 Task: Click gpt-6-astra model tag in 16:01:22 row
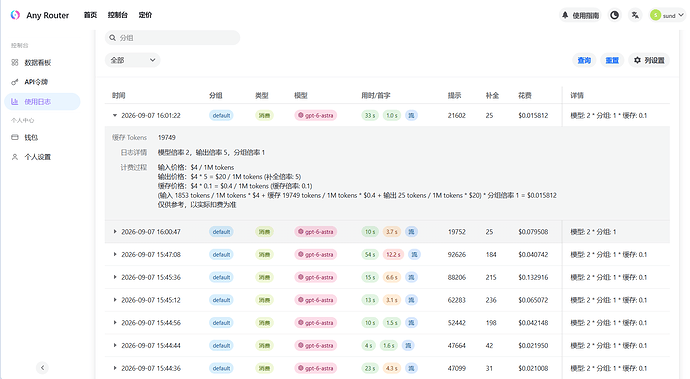pyautogui.click(x=316, y=115)
